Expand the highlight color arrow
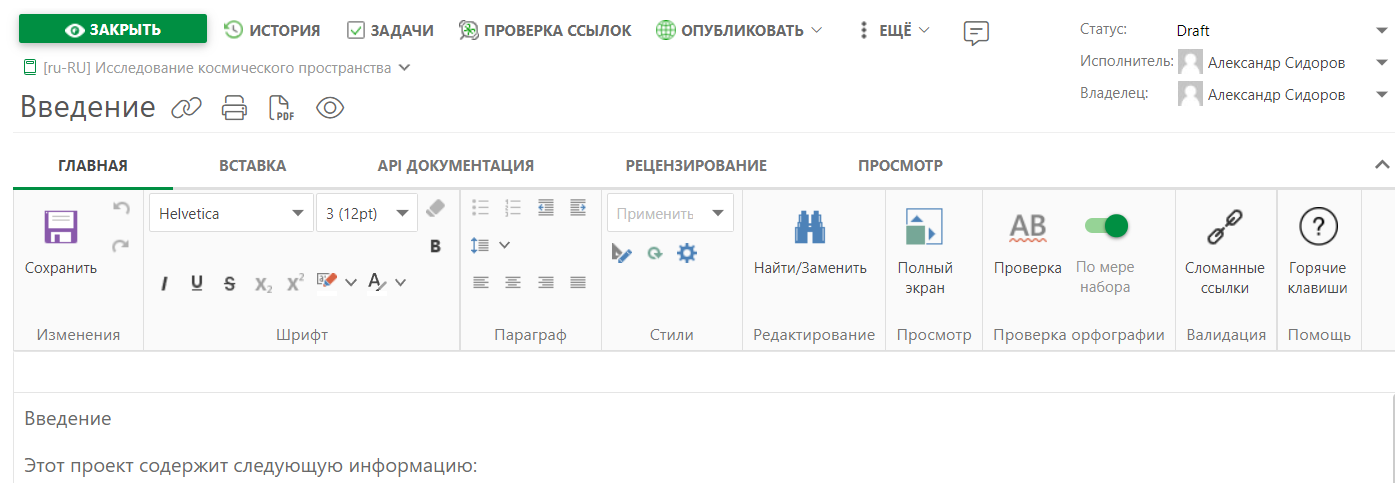The width and height of the screenshot is (1395, 483). [351, 283]
